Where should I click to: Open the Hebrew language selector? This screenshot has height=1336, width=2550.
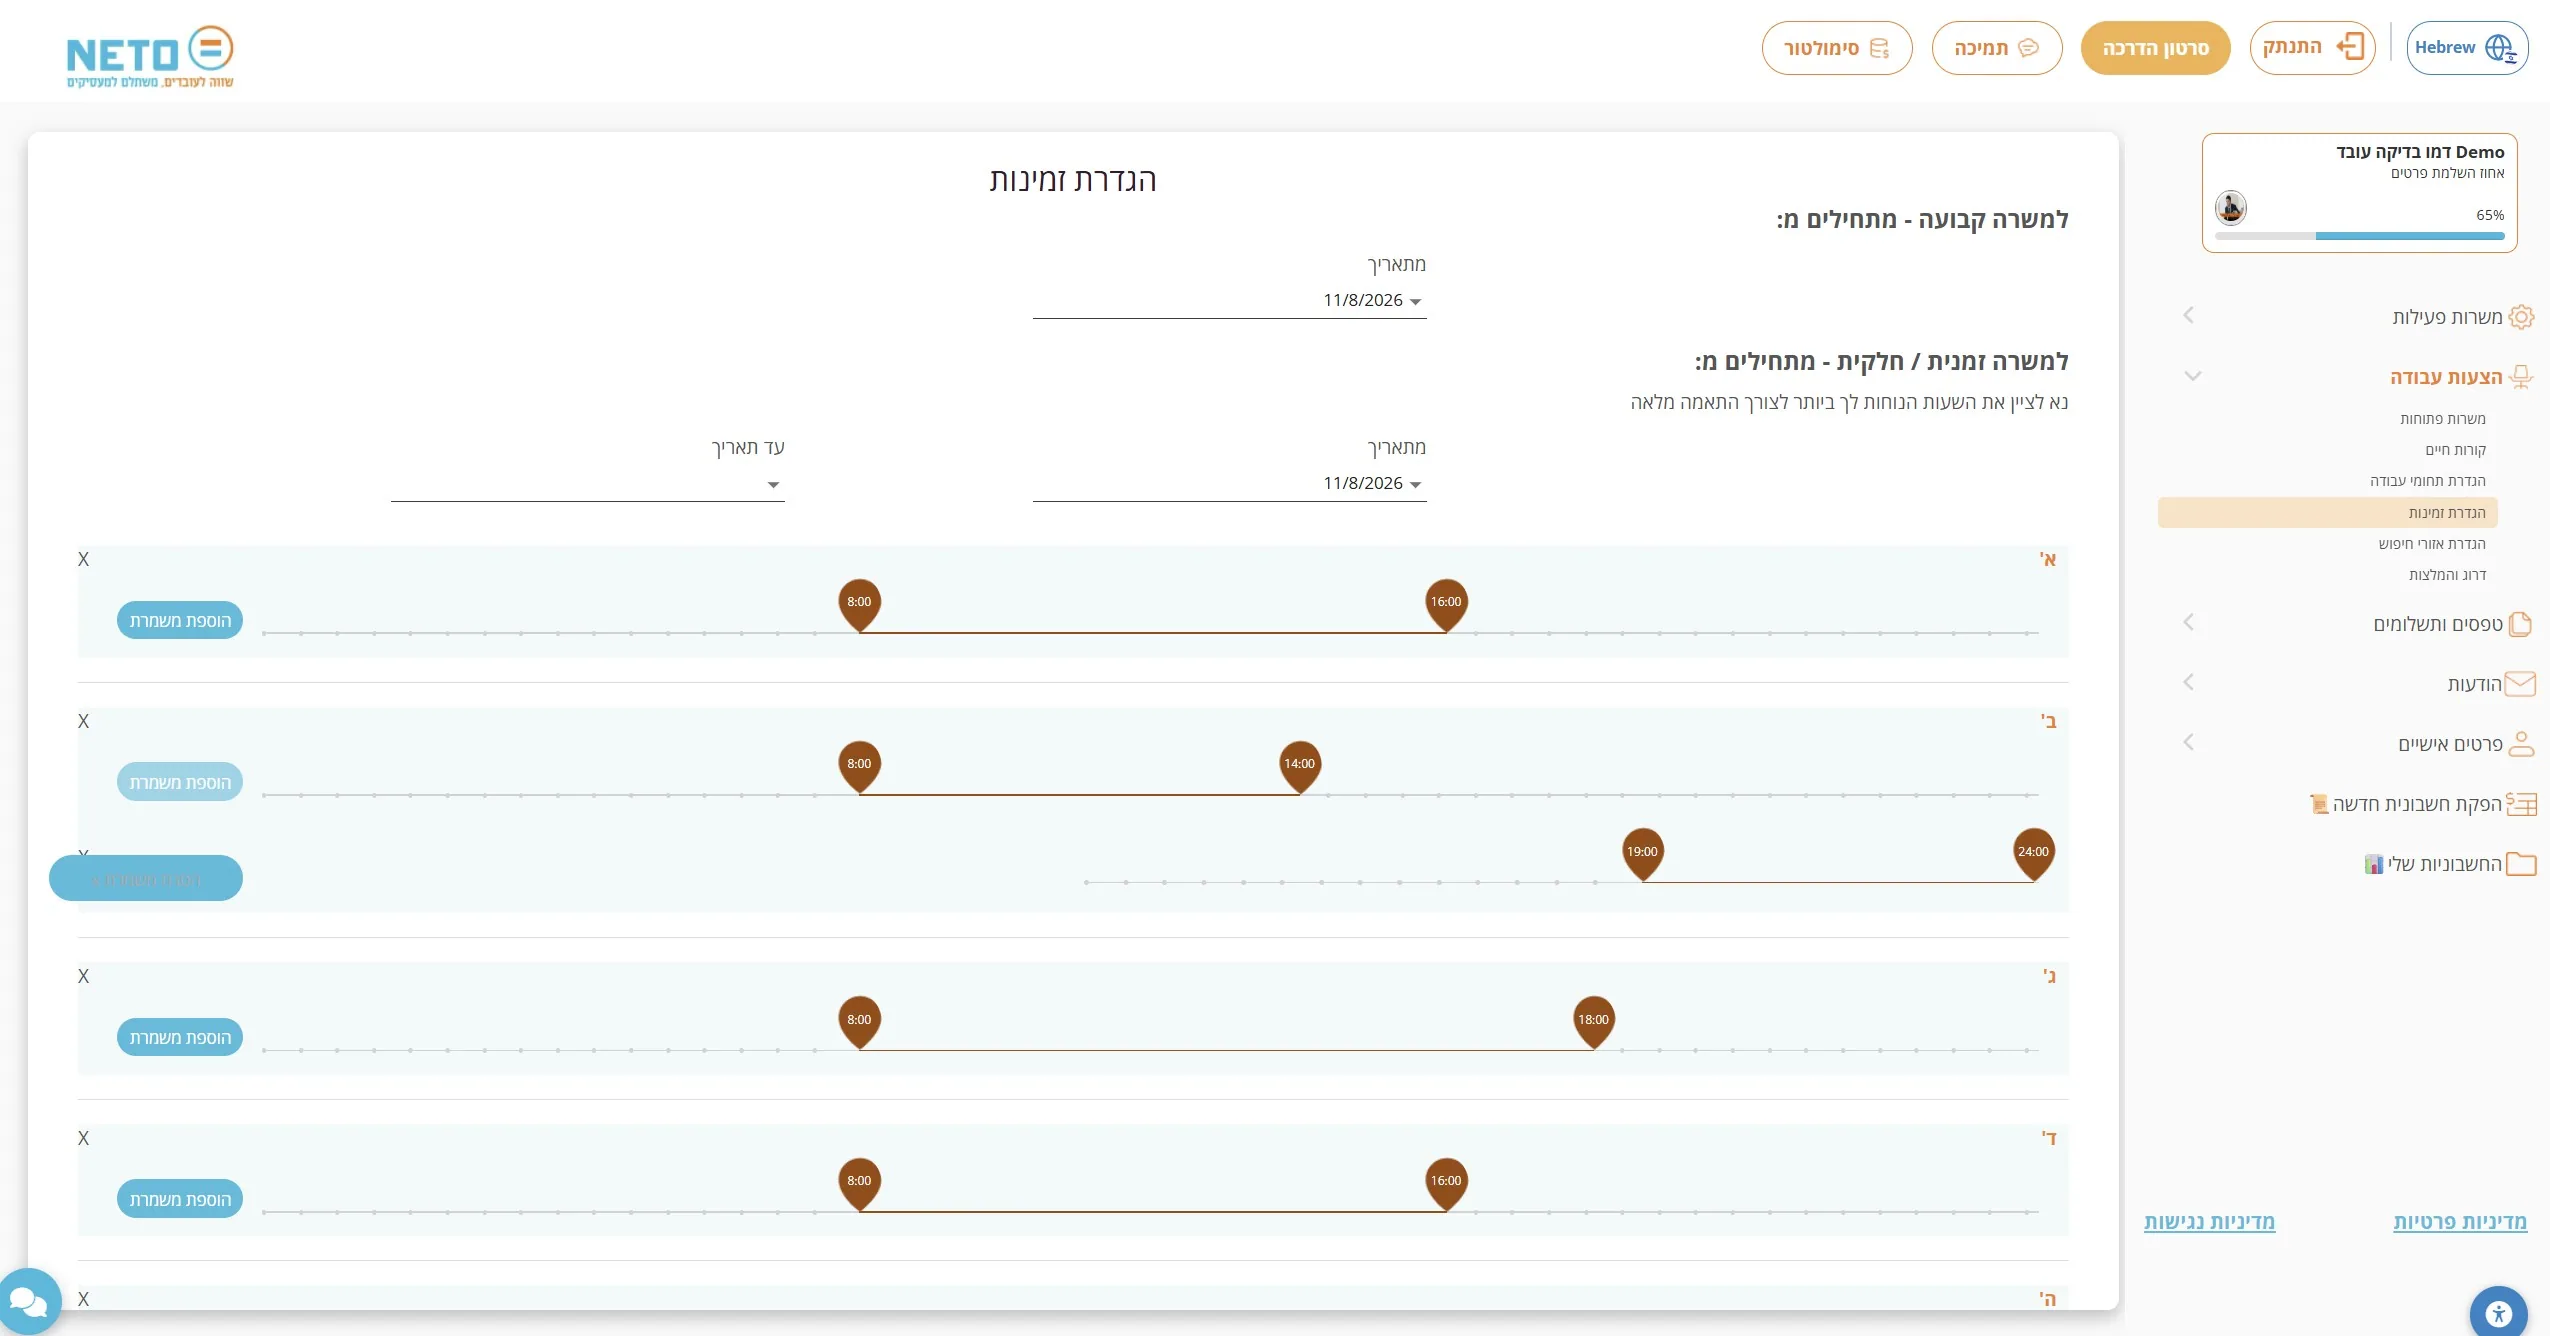(x=2466, y=48)
